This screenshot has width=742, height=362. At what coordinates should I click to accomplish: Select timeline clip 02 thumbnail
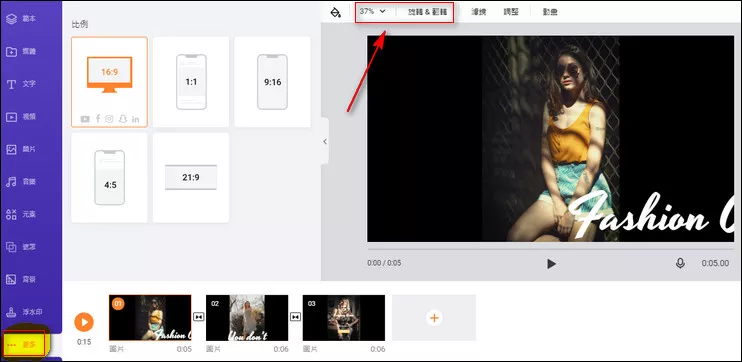coord(247,318)
